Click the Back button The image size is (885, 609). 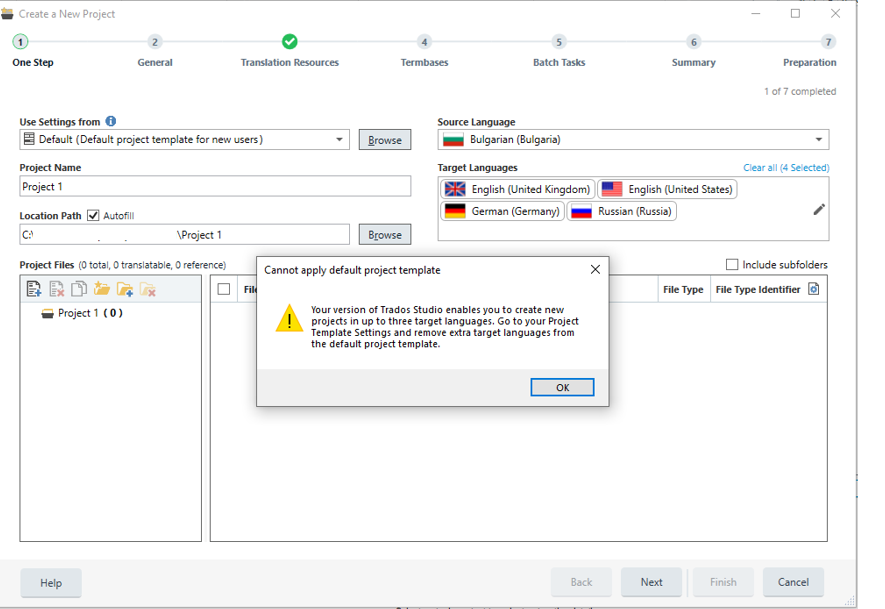tap(581, 582)
